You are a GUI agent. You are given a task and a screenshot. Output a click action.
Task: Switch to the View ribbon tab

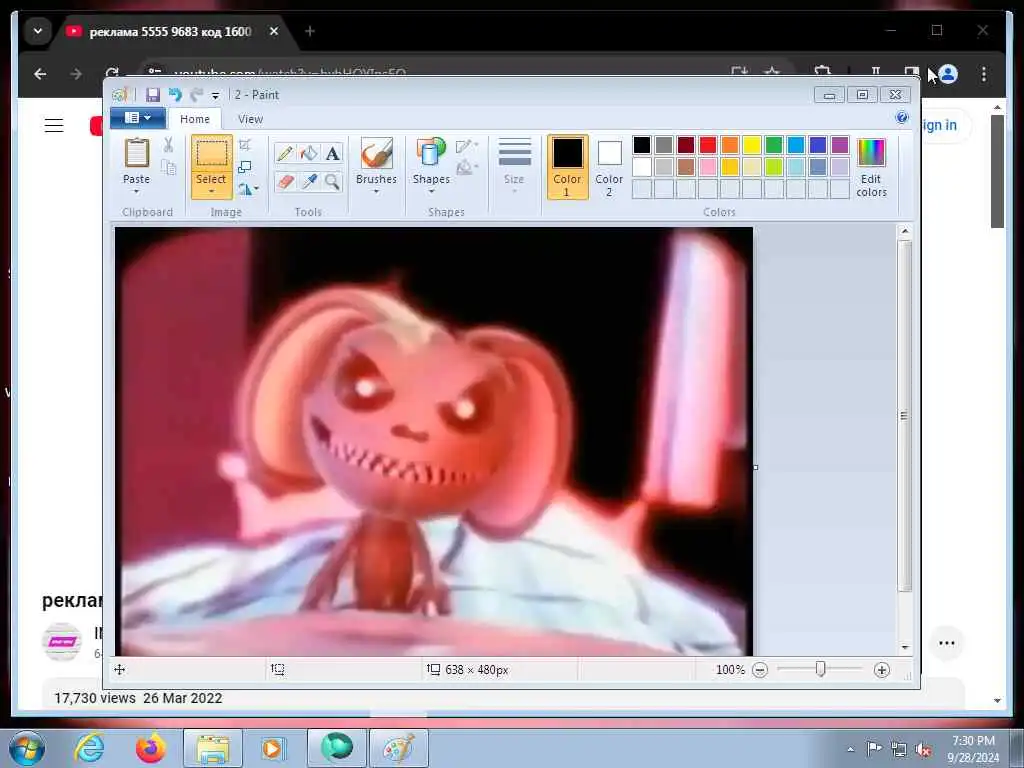(250, 119)
